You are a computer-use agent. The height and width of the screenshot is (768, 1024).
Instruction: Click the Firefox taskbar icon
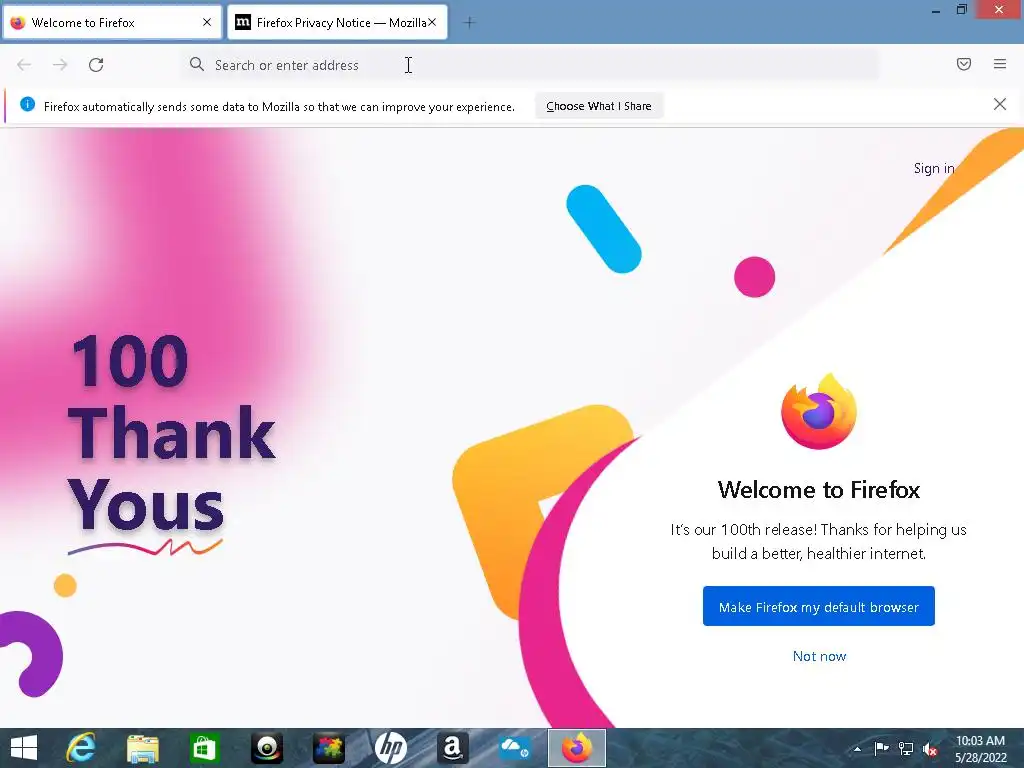577,748
